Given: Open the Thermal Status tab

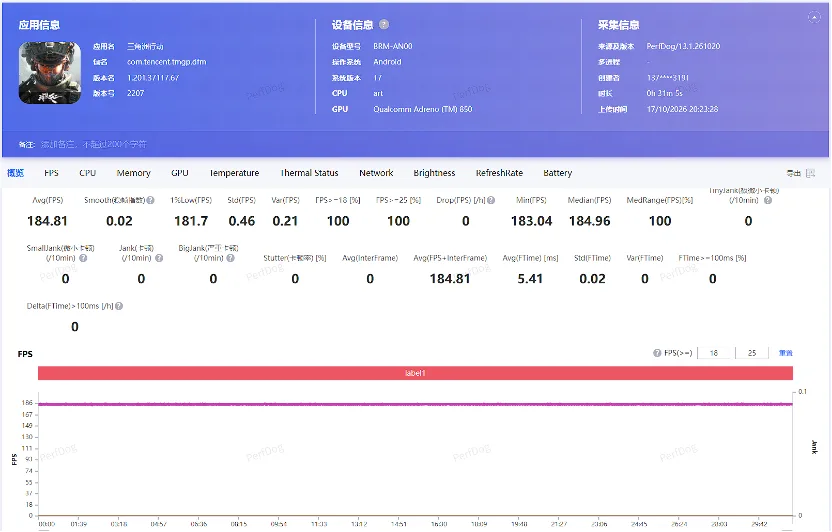Looking at the screenshot, I should tap(309, 173).
